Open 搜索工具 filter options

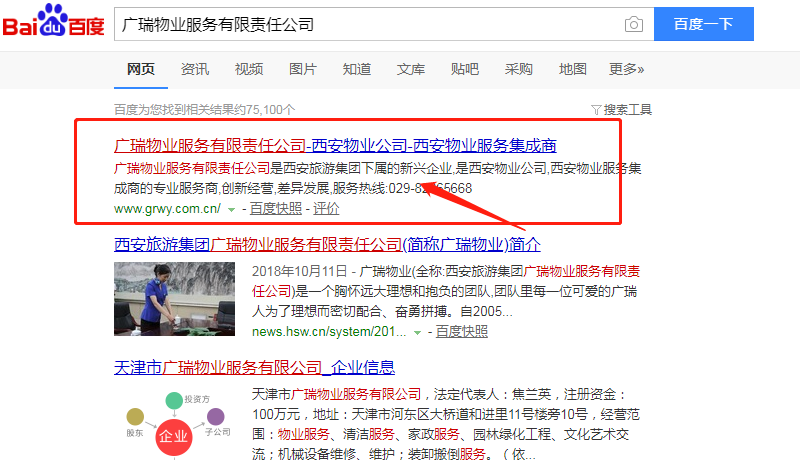622,109
